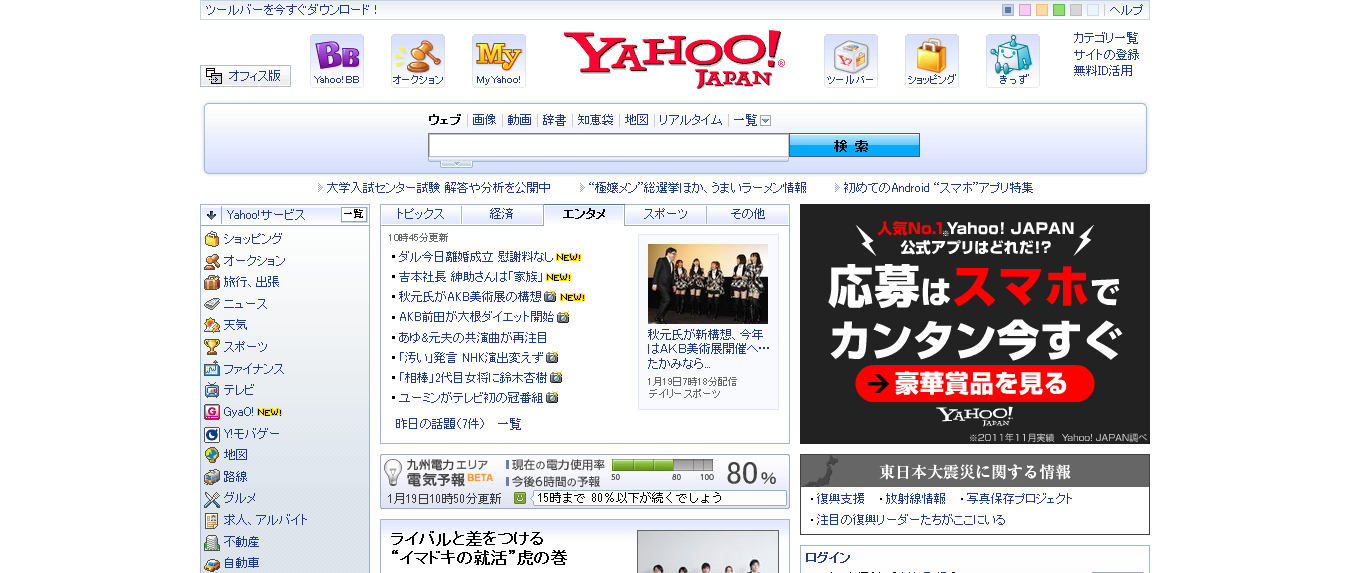Open the ヘルプ link
1349x573 pixels.
tap(1126, 10)
